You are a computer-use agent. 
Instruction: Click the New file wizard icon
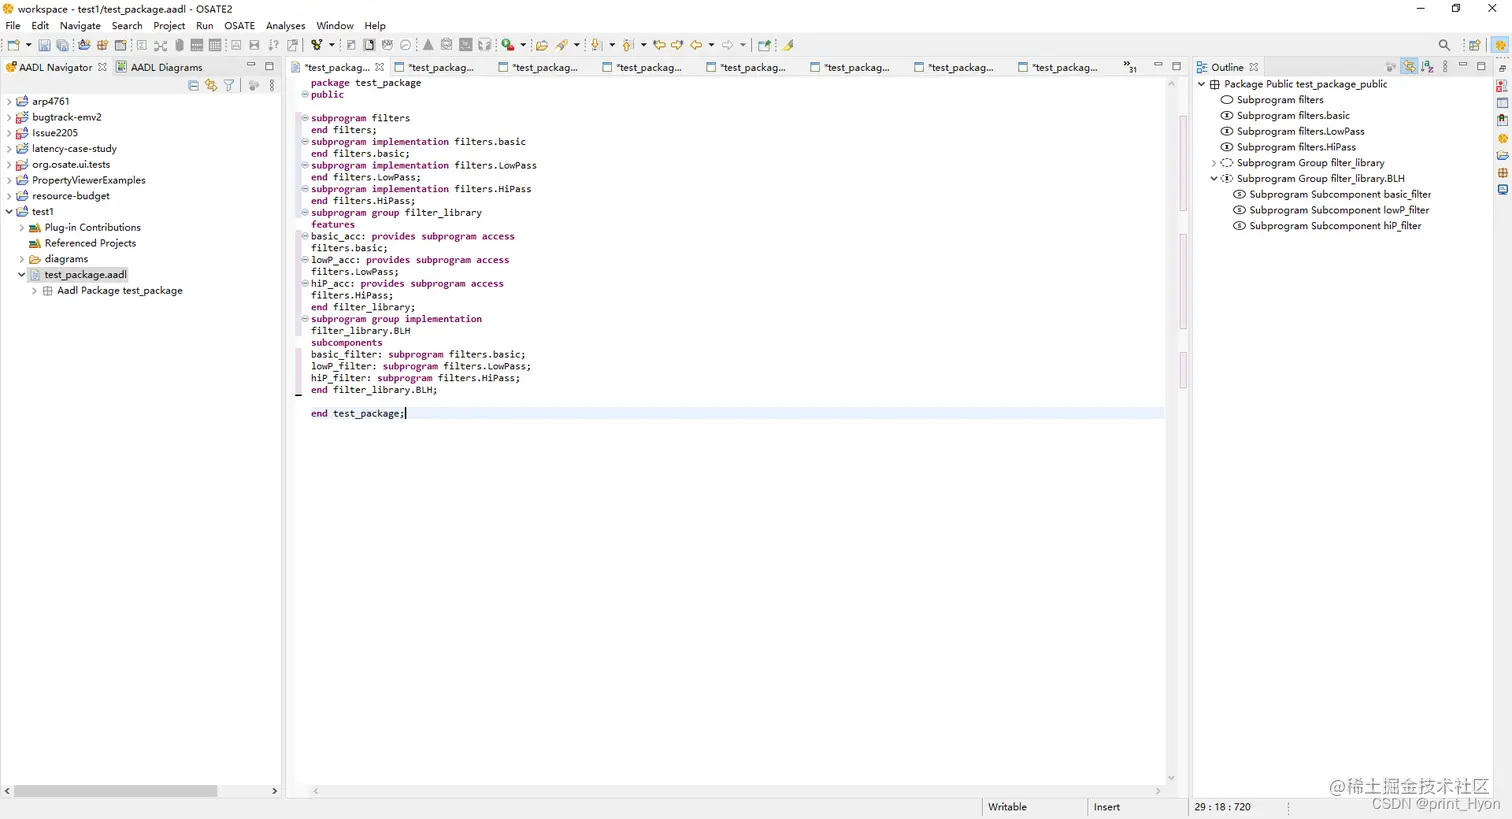[13, 45]
